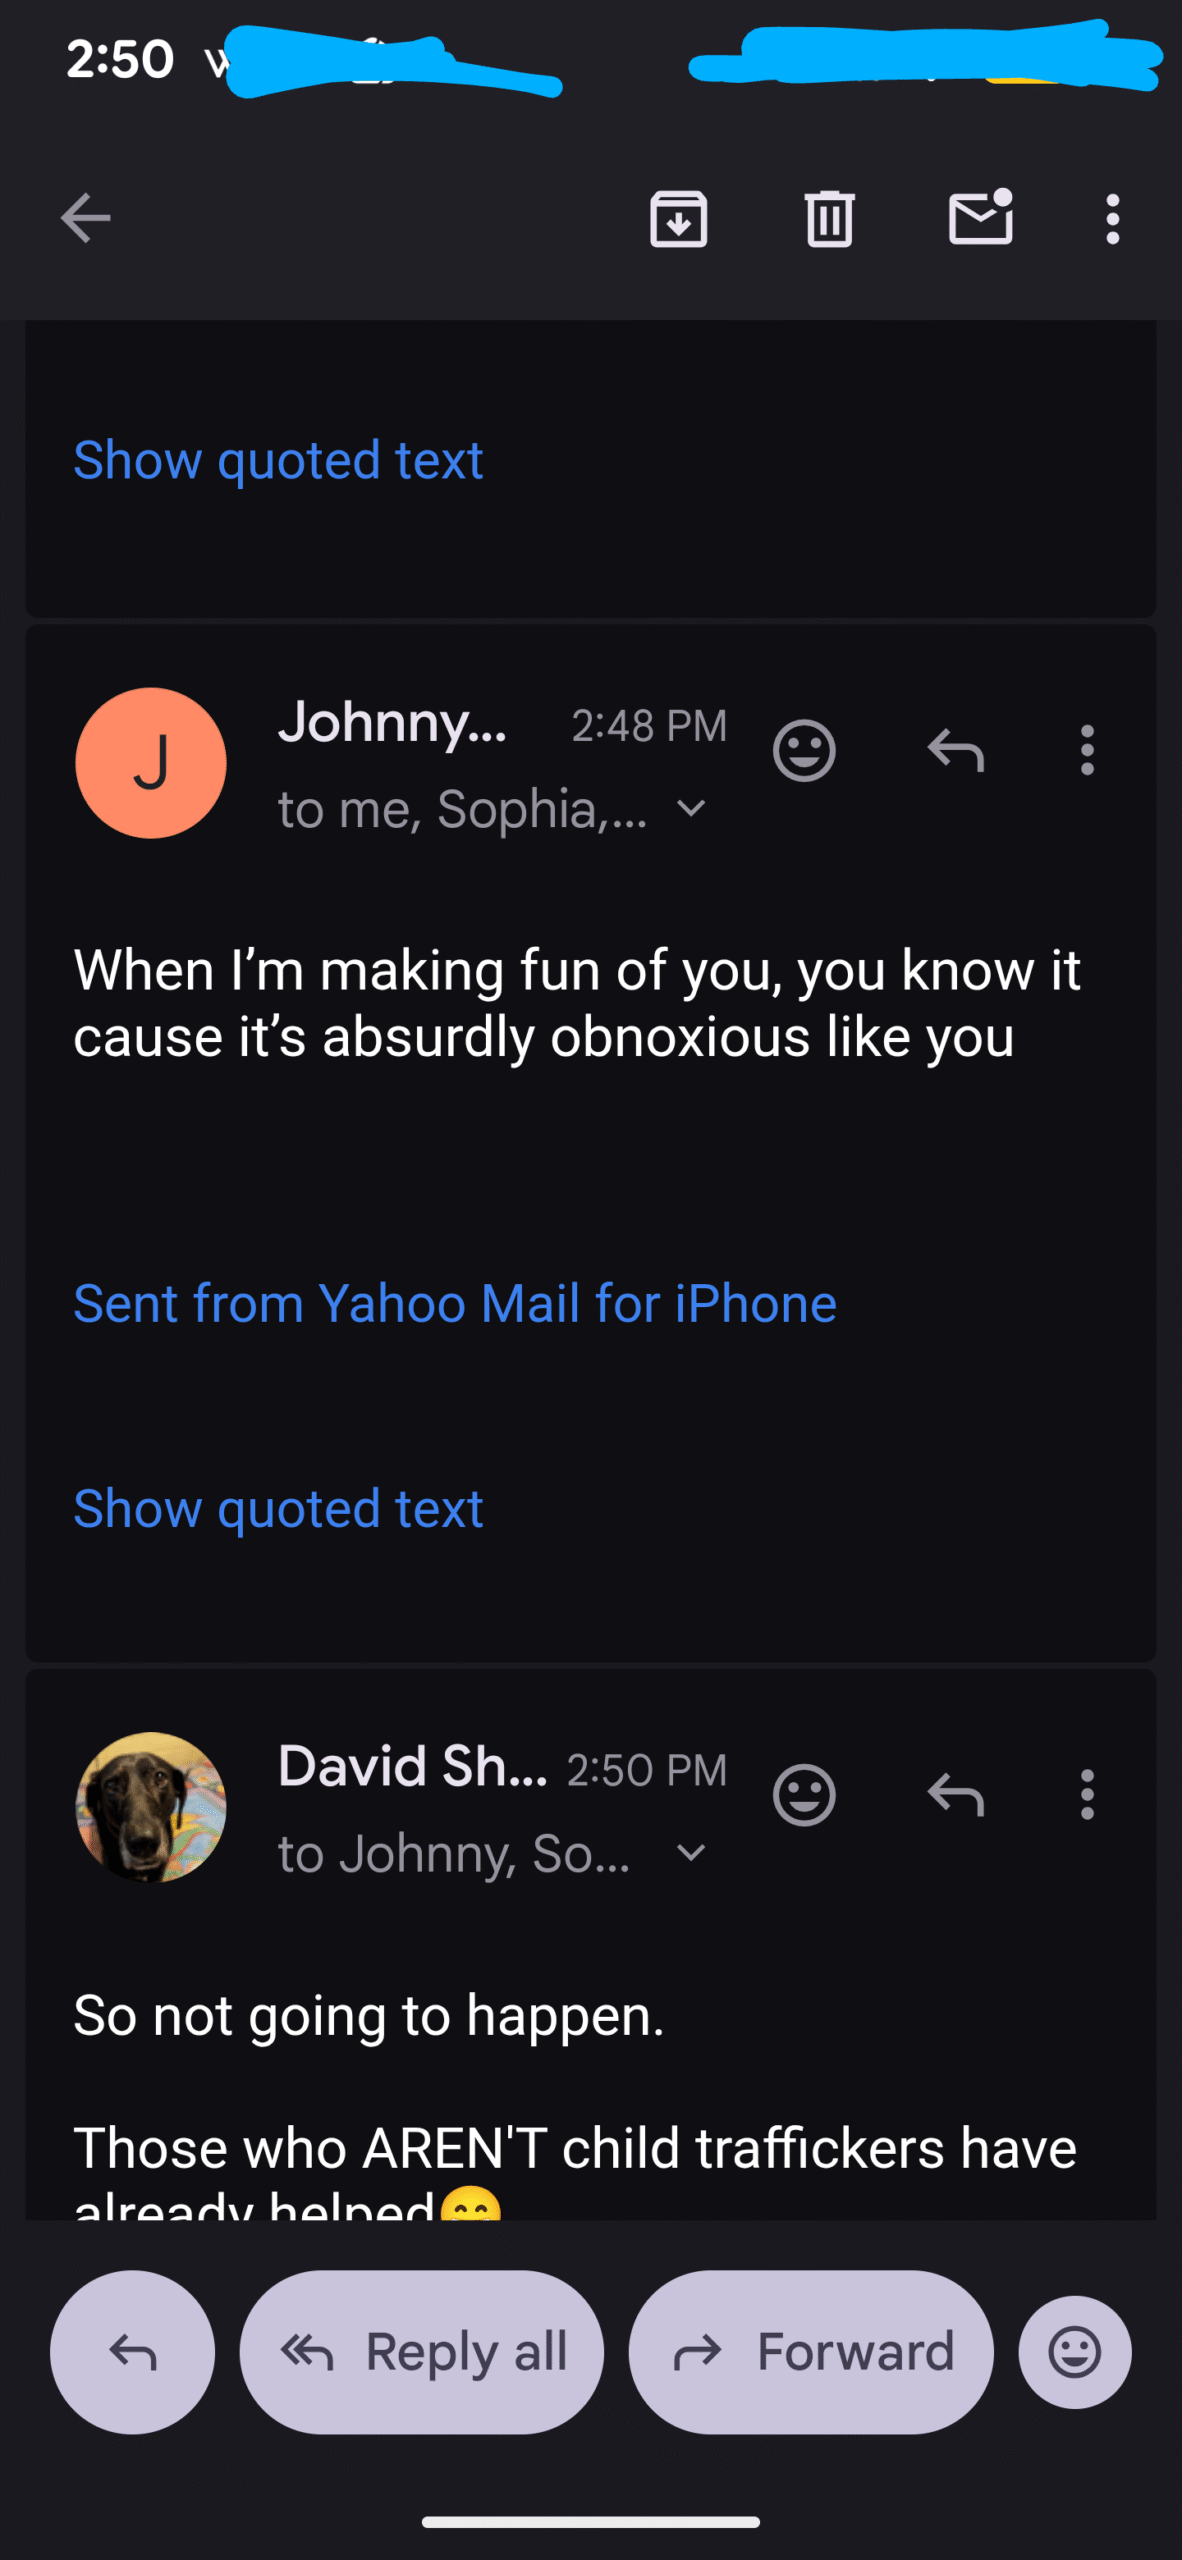The image size is (1182, 2560).
Task: Reply to David's 2:50 PM message
Action: click(956, 1795)
